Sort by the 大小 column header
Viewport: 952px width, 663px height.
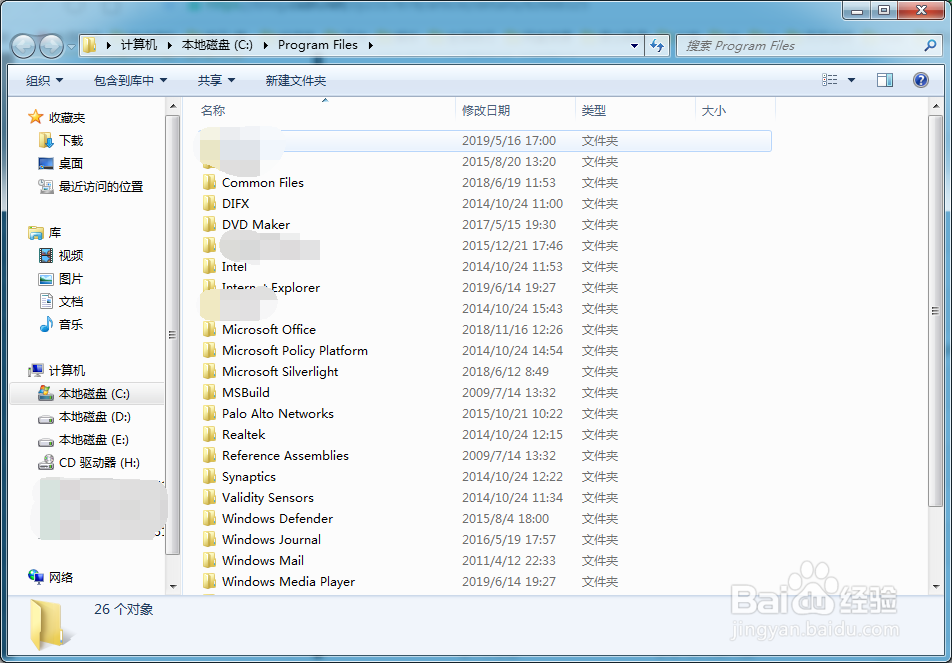click(x=713, y=110)
